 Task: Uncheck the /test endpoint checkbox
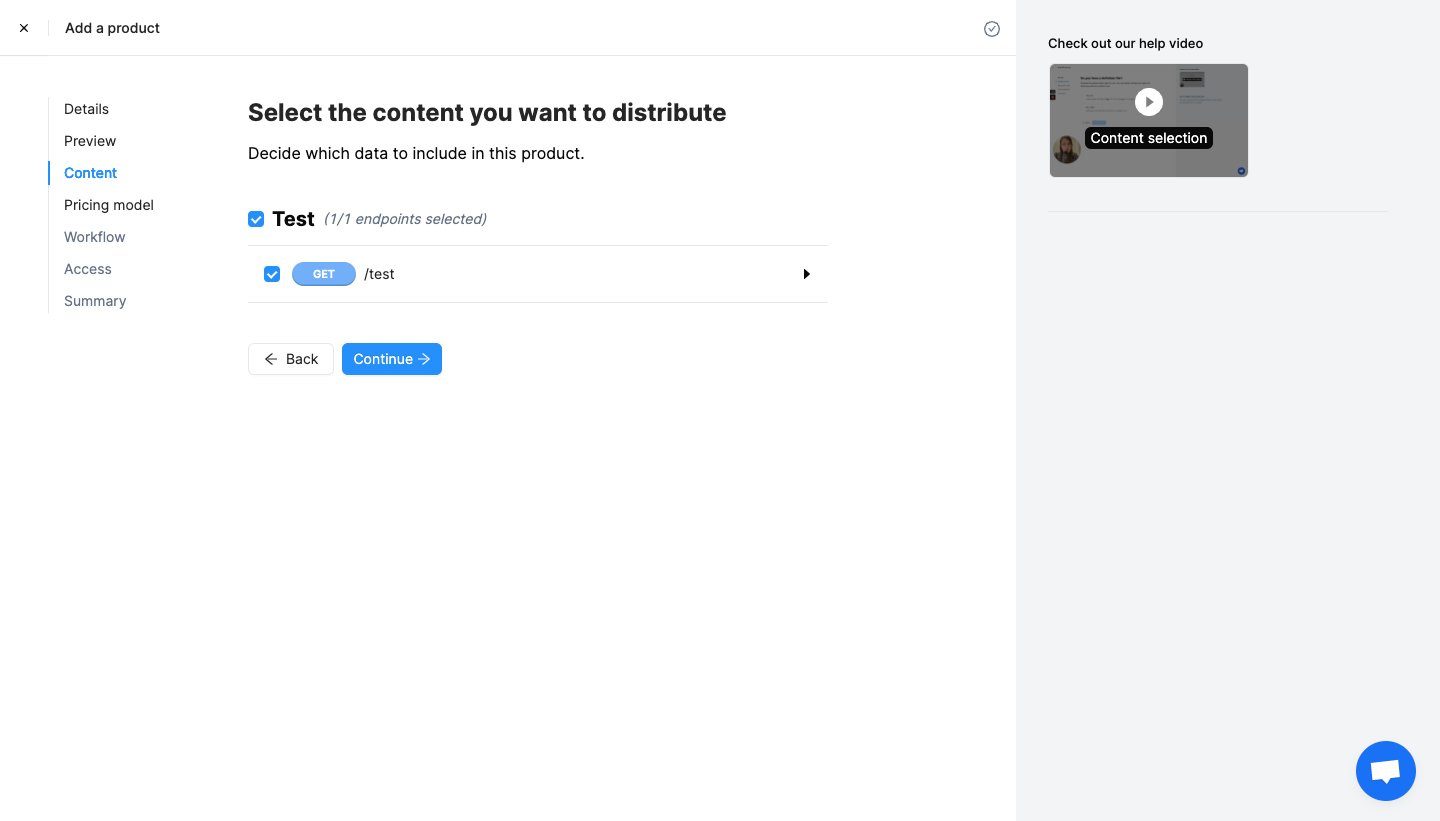[272, 274]
